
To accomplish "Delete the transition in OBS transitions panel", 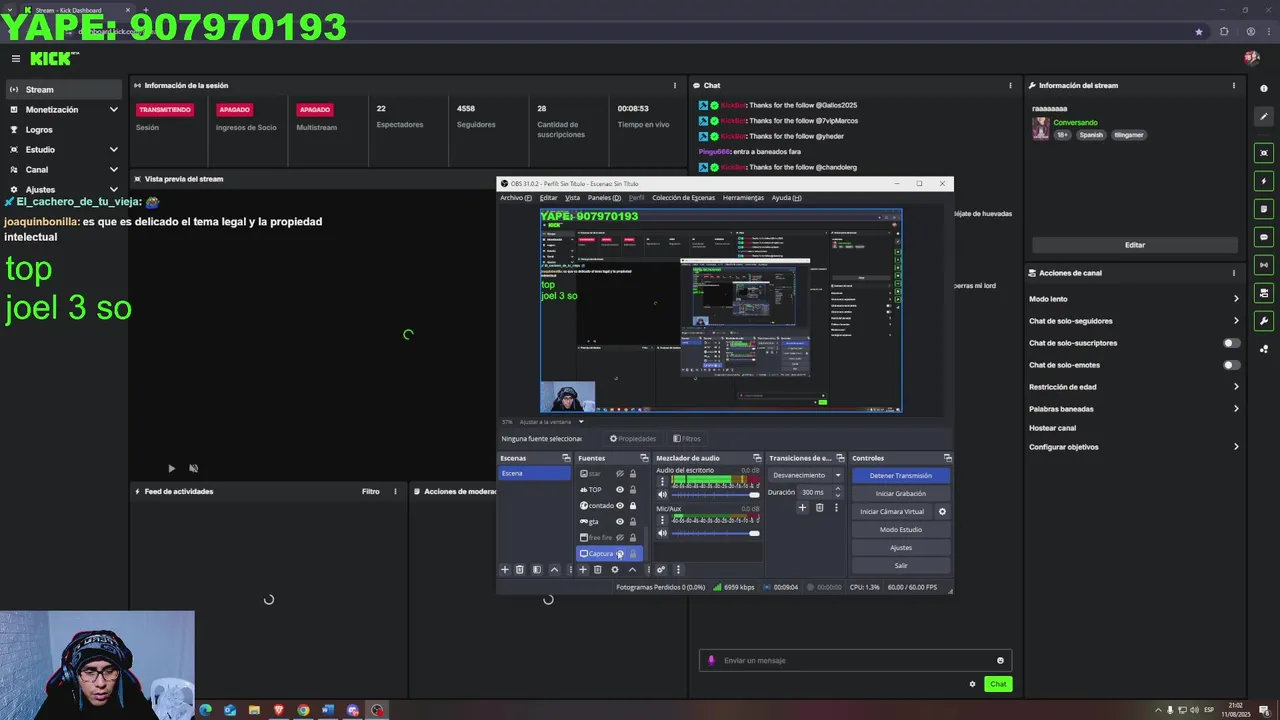I will coord(819,508).
